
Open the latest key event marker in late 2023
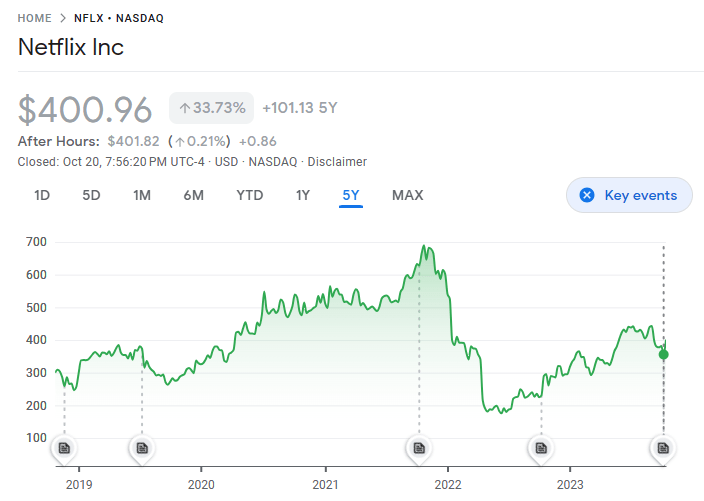(x=662, y=447)
